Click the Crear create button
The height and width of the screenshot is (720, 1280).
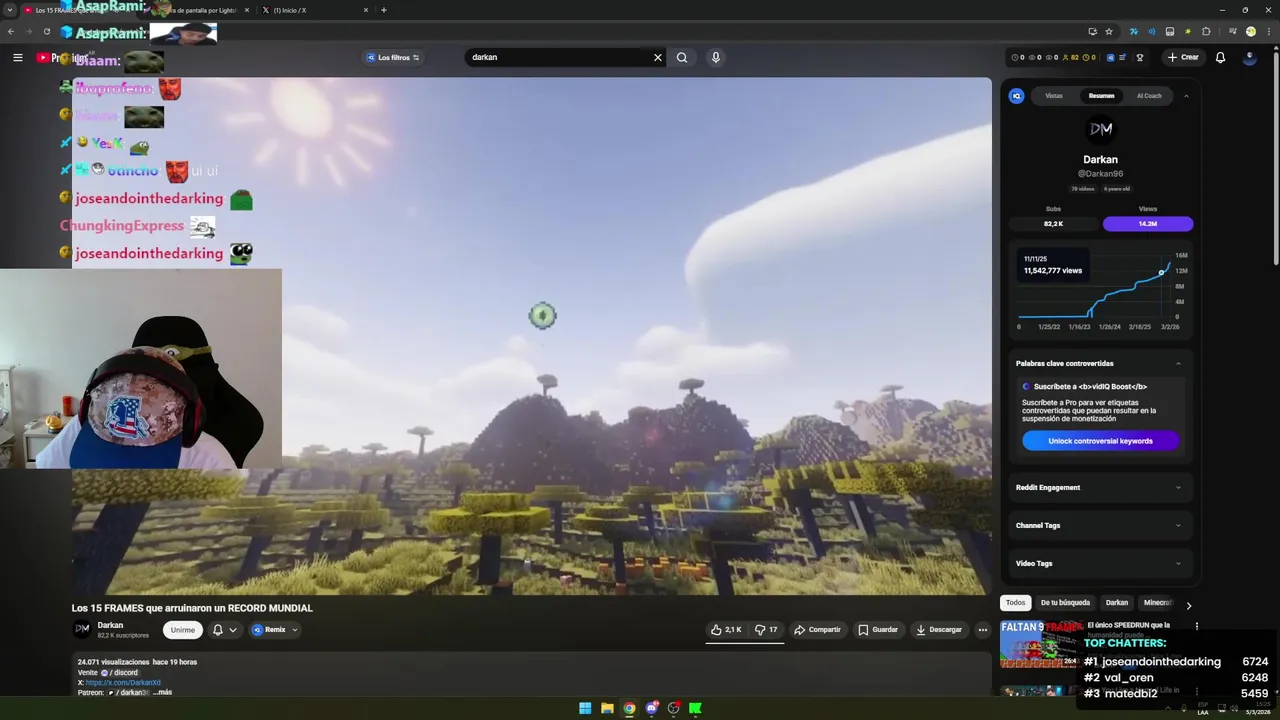pyautogui.click(x=1183, y=57)
